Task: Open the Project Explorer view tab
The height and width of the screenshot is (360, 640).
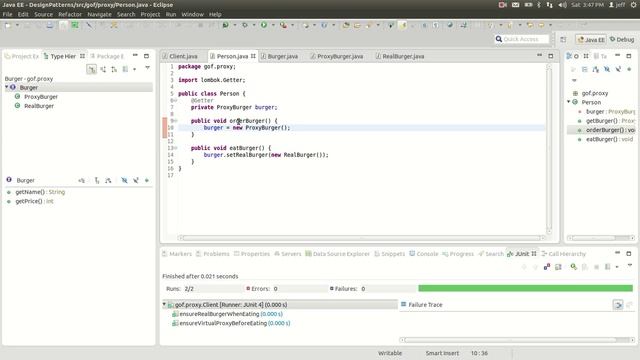Action: (x=22, y=56)
